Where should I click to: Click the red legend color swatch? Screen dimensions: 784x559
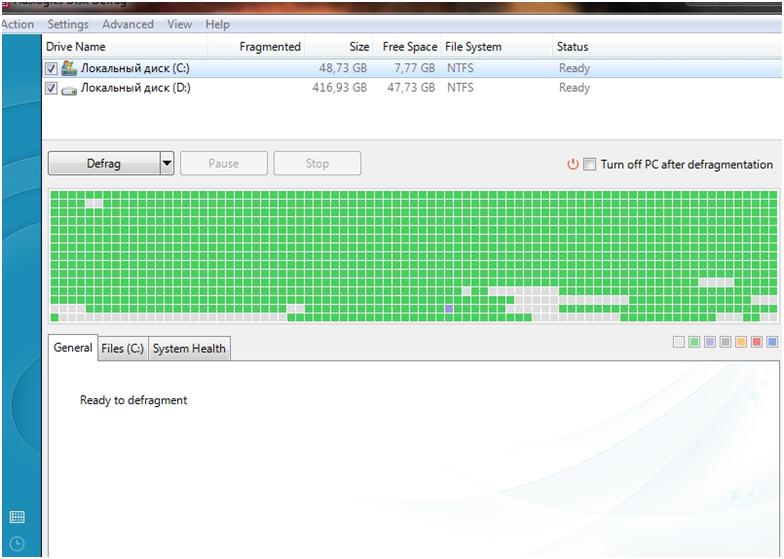(x=756, y=342)
